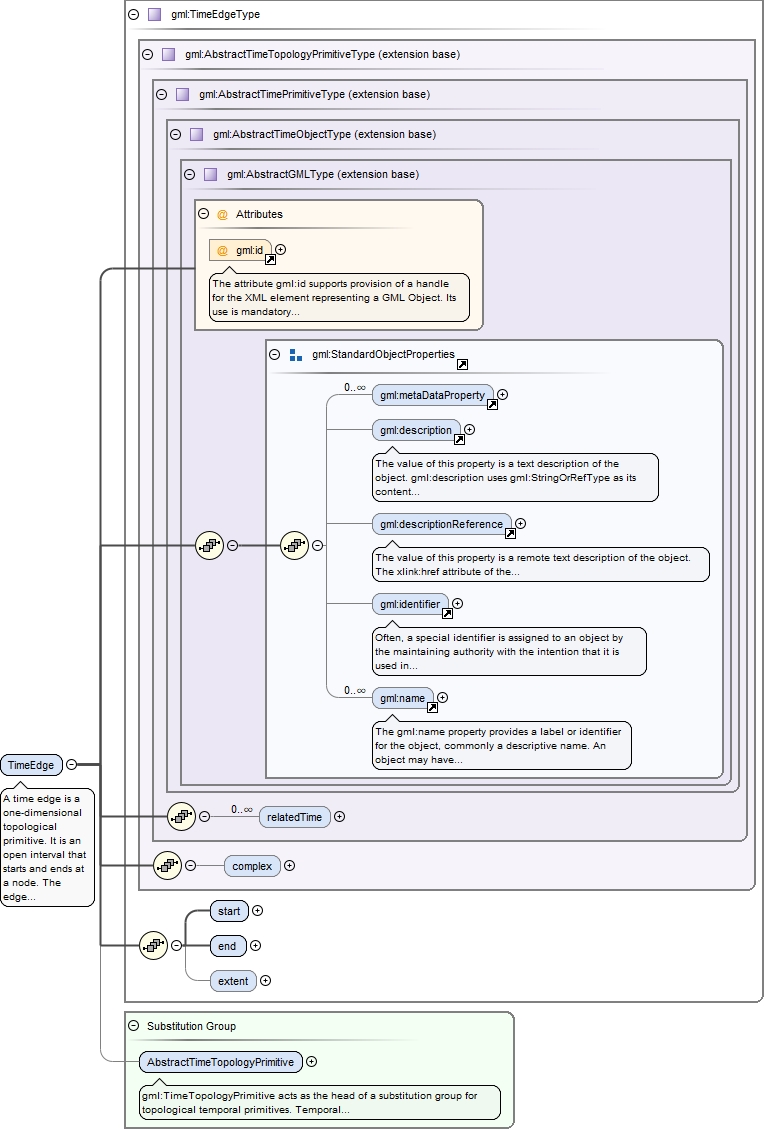Select the gml:description node
Screen dimensions: 765x1130
tap(416, 430)
